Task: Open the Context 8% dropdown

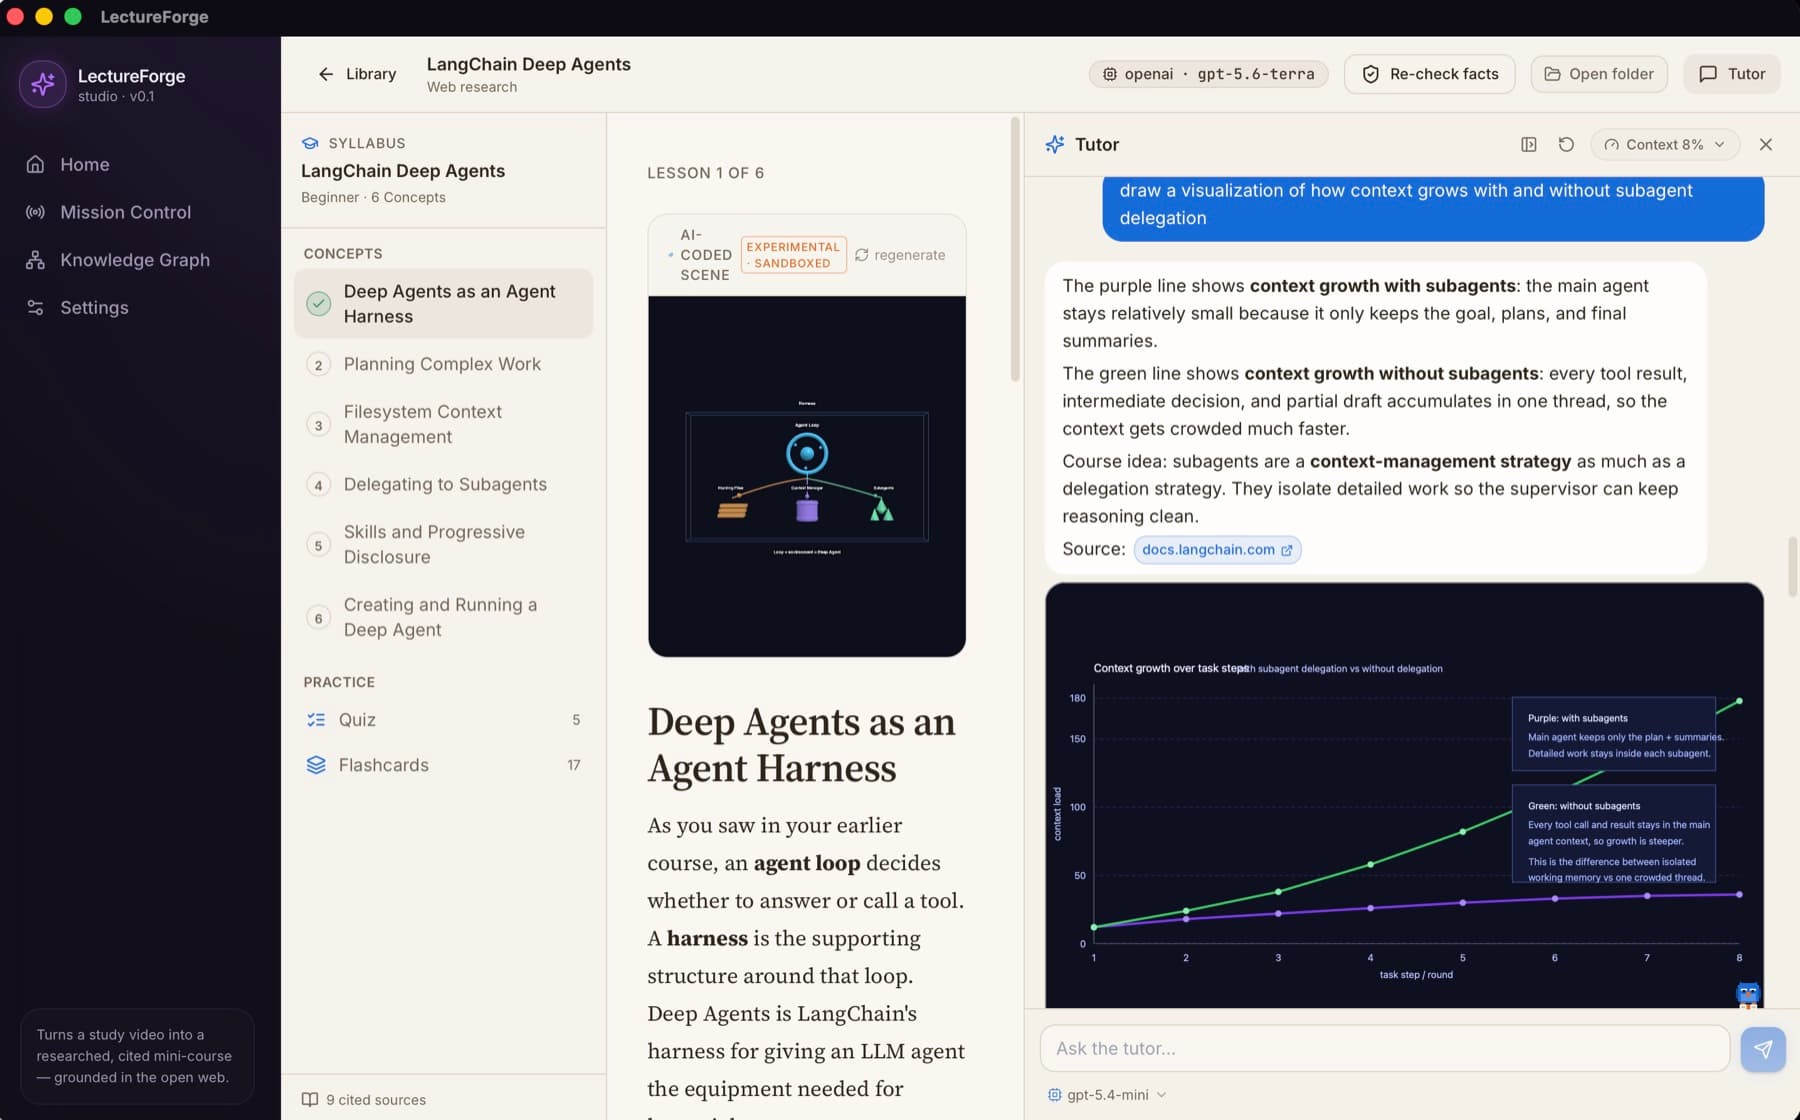Action: click(x=1665, y=144)
